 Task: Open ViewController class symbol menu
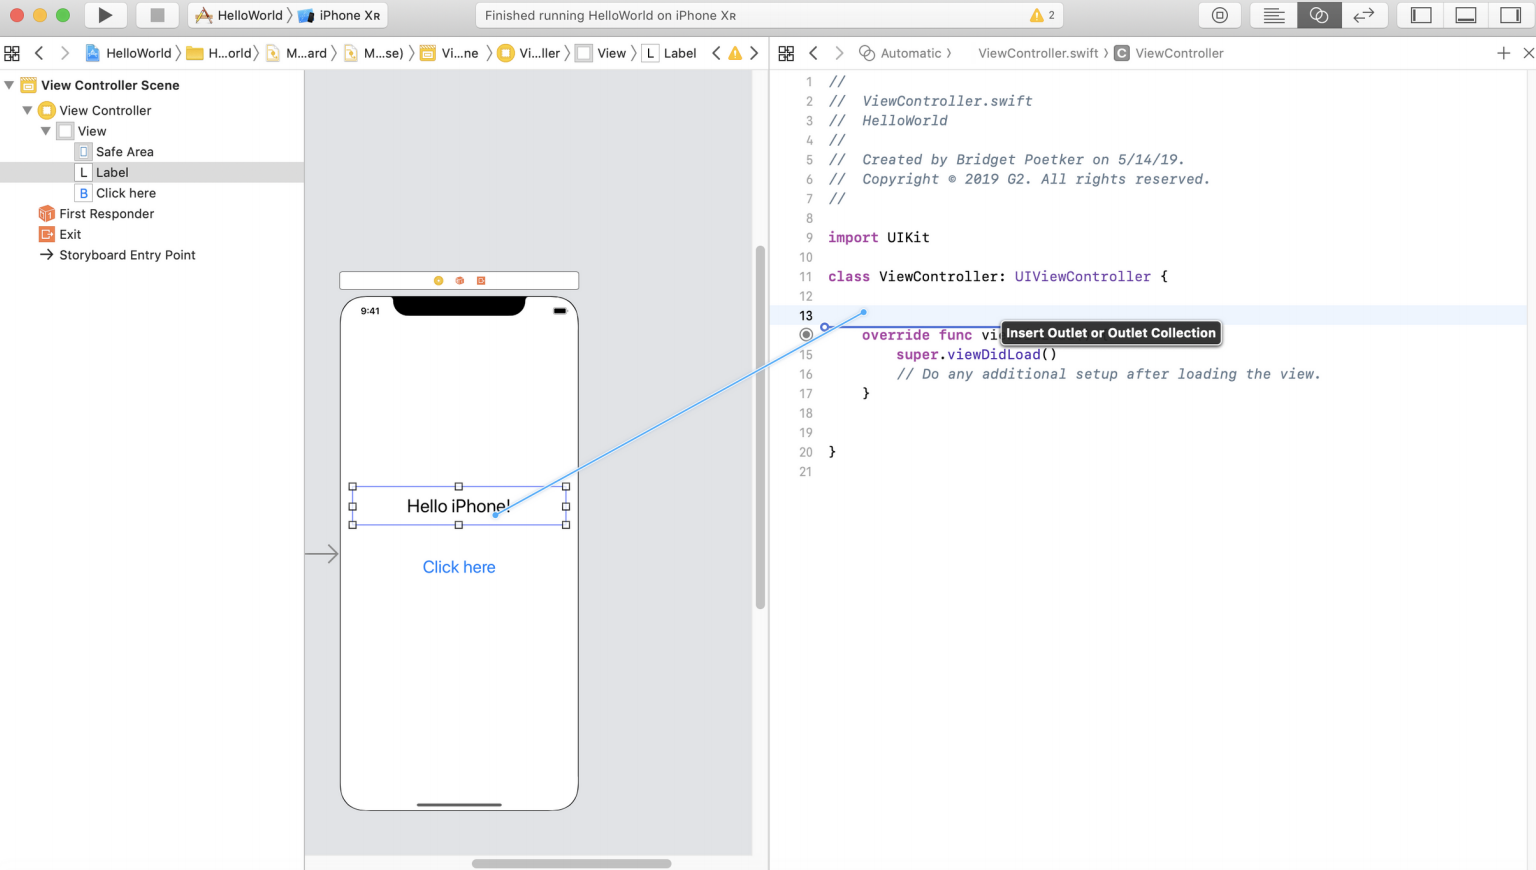pos(1169,53)
